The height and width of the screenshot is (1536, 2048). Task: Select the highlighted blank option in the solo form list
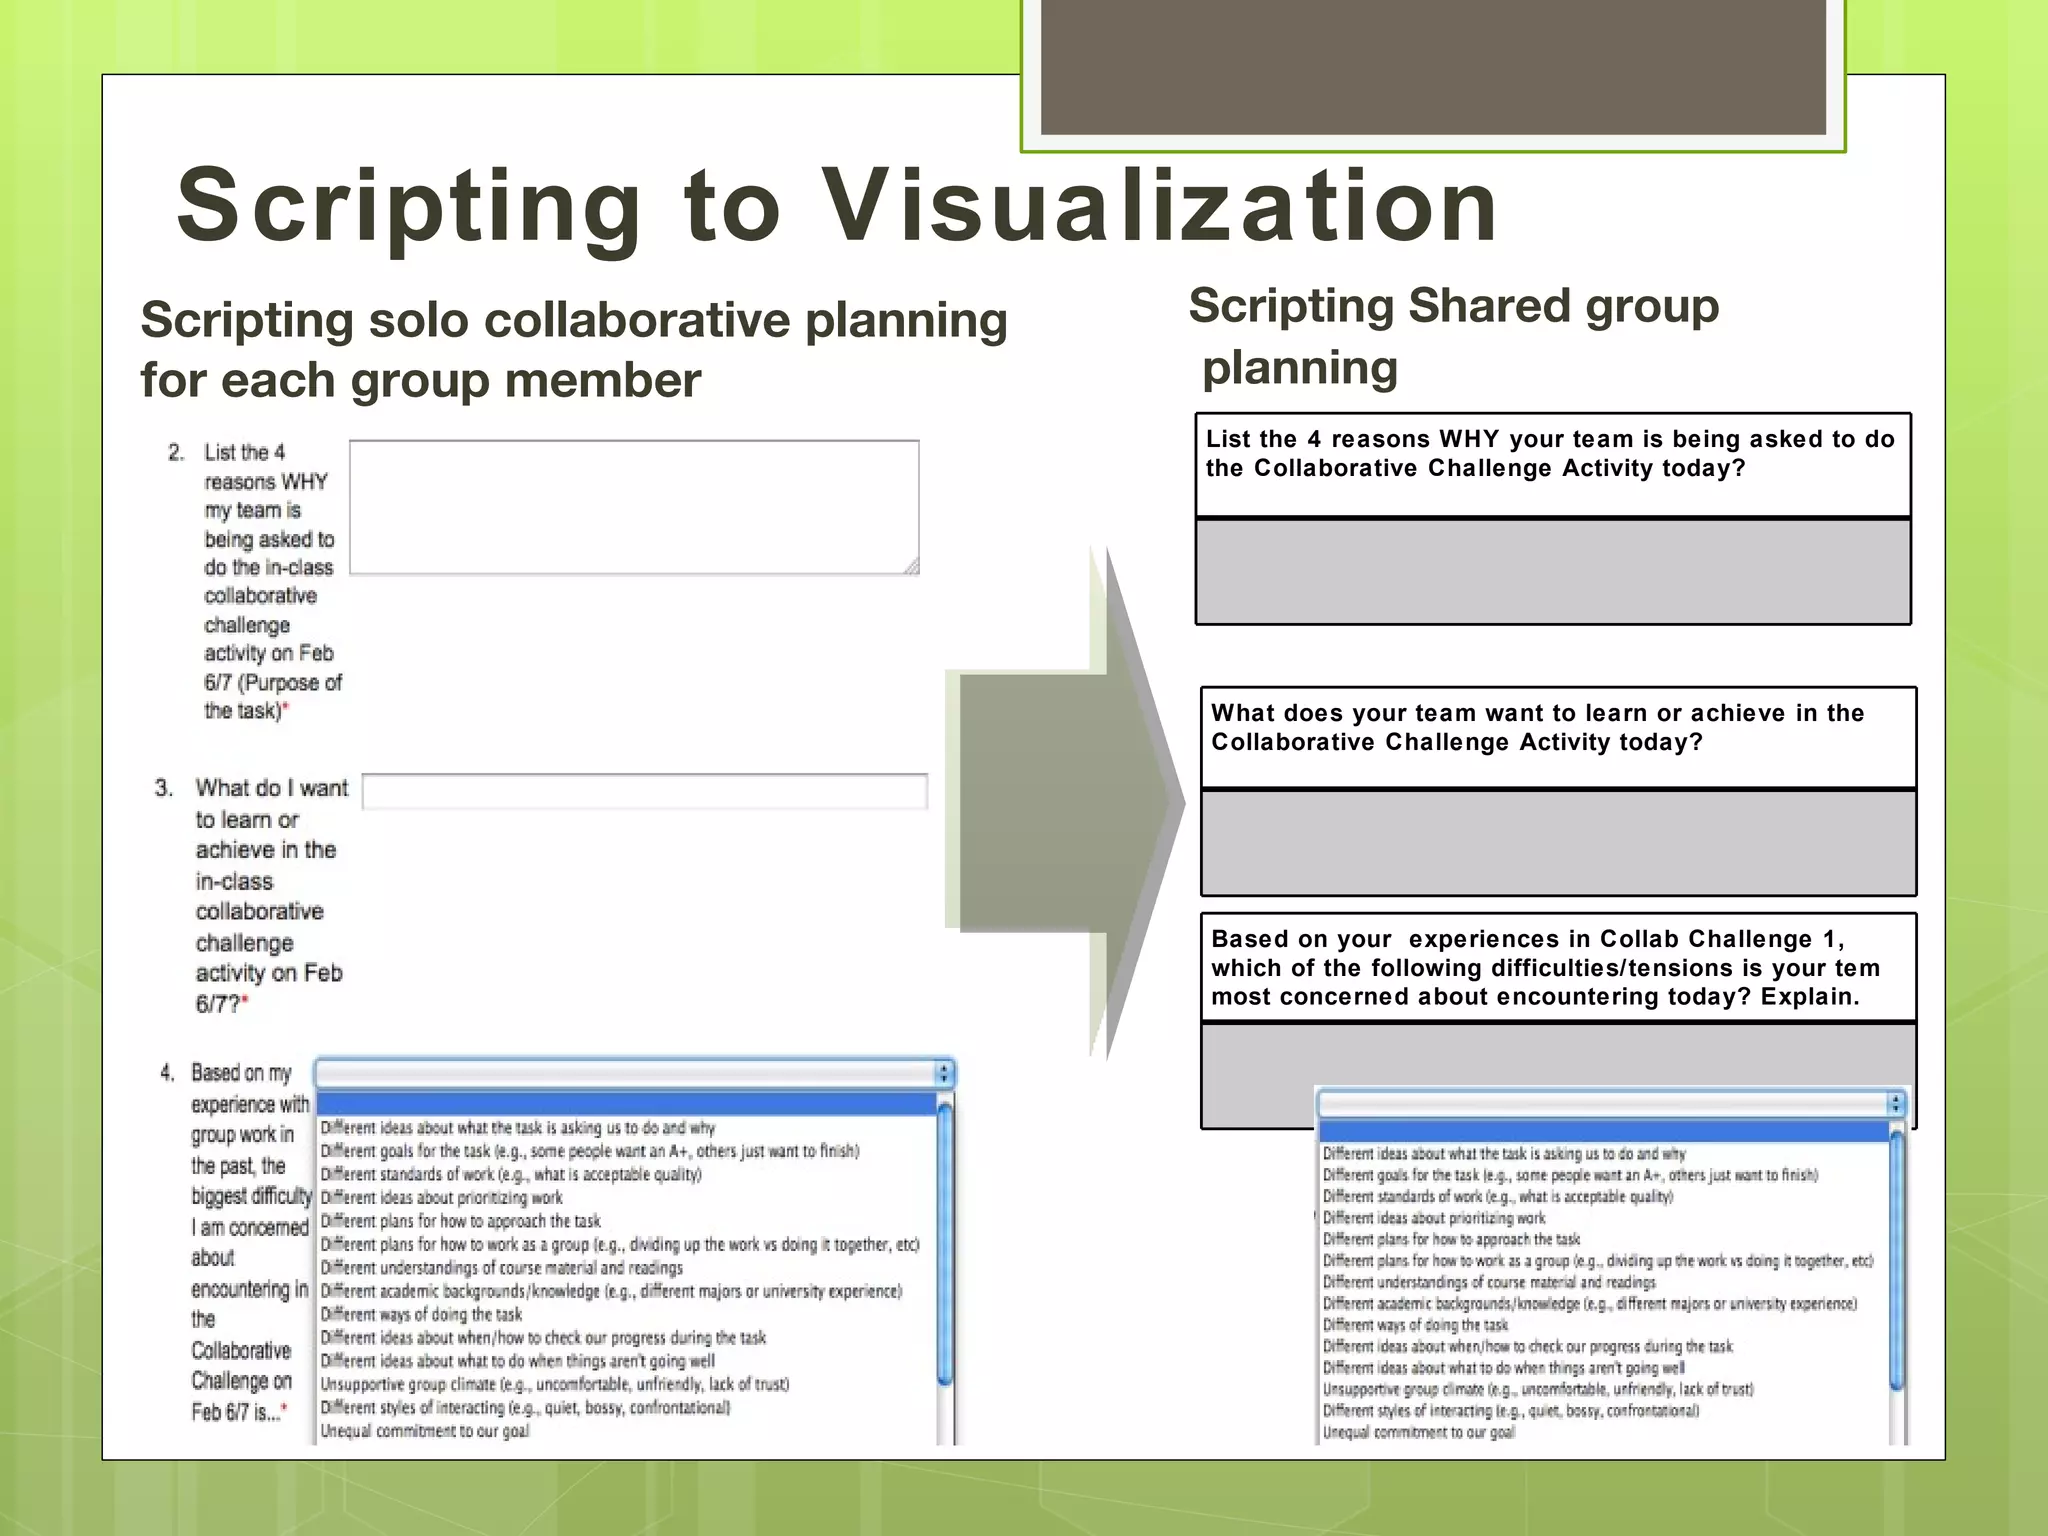[x=626, y=1104]
